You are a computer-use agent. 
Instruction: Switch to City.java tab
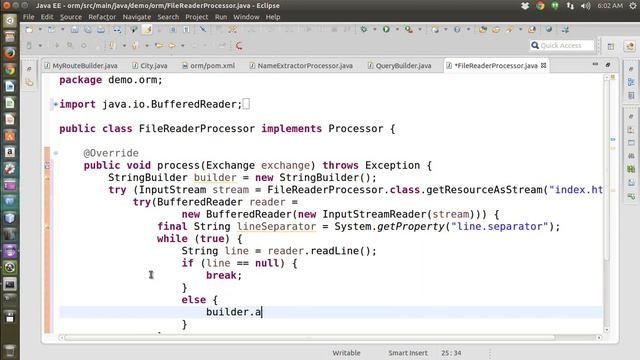(x=149, y=66)
